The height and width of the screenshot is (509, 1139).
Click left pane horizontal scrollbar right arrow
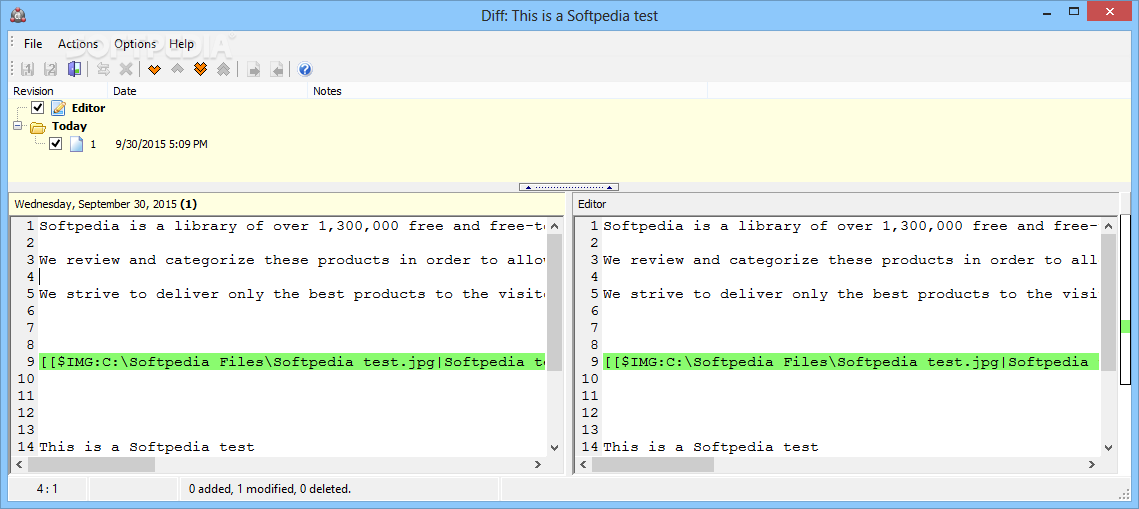tap(538, 464)
